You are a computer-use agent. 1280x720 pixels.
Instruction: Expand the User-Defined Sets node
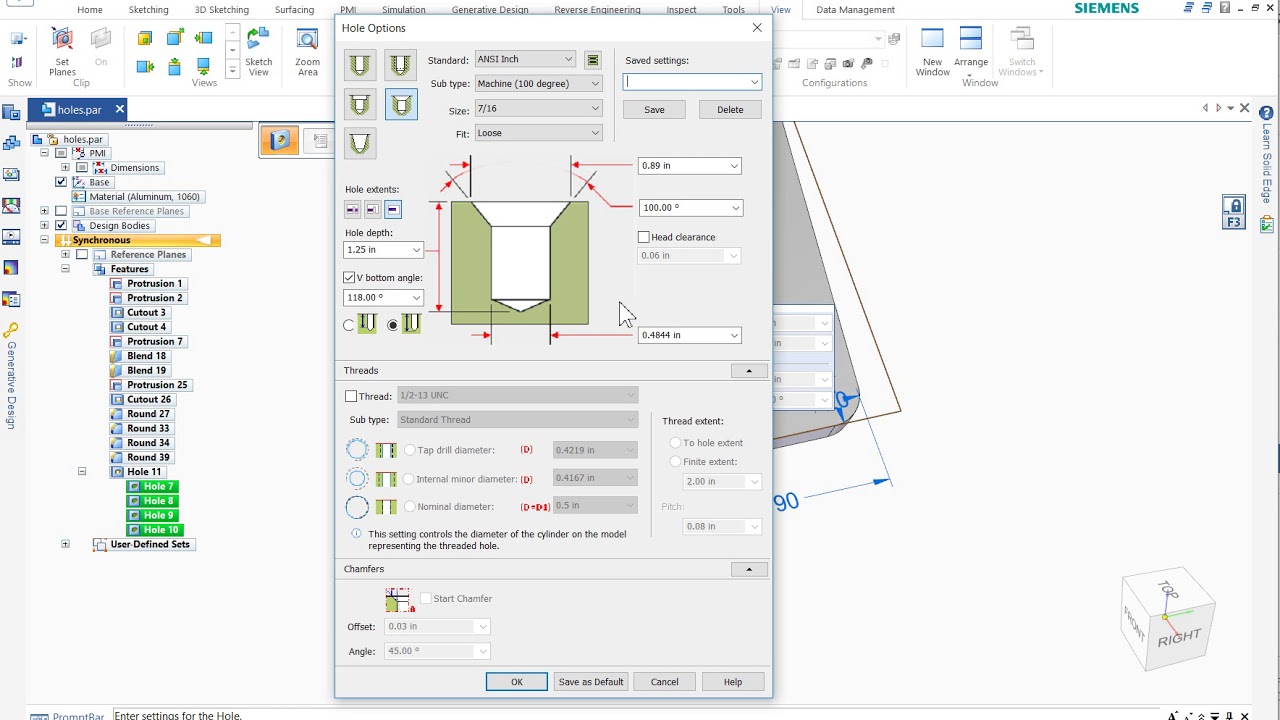(65, 544)
